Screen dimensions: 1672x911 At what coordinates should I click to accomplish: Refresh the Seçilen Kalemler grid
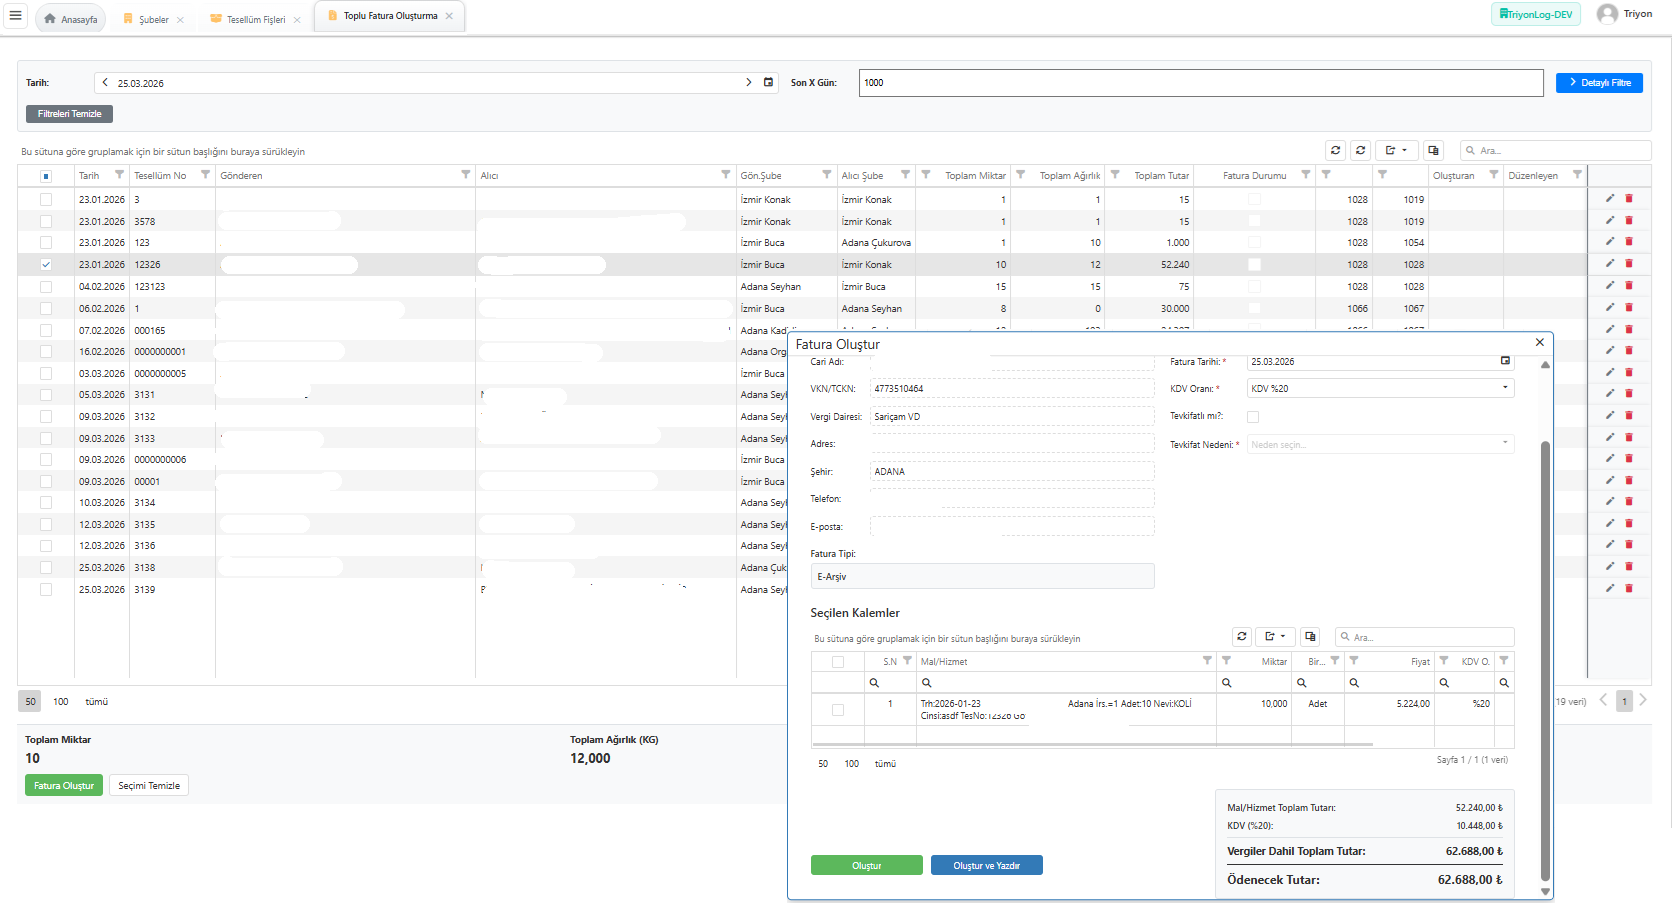click(1242, 636)
